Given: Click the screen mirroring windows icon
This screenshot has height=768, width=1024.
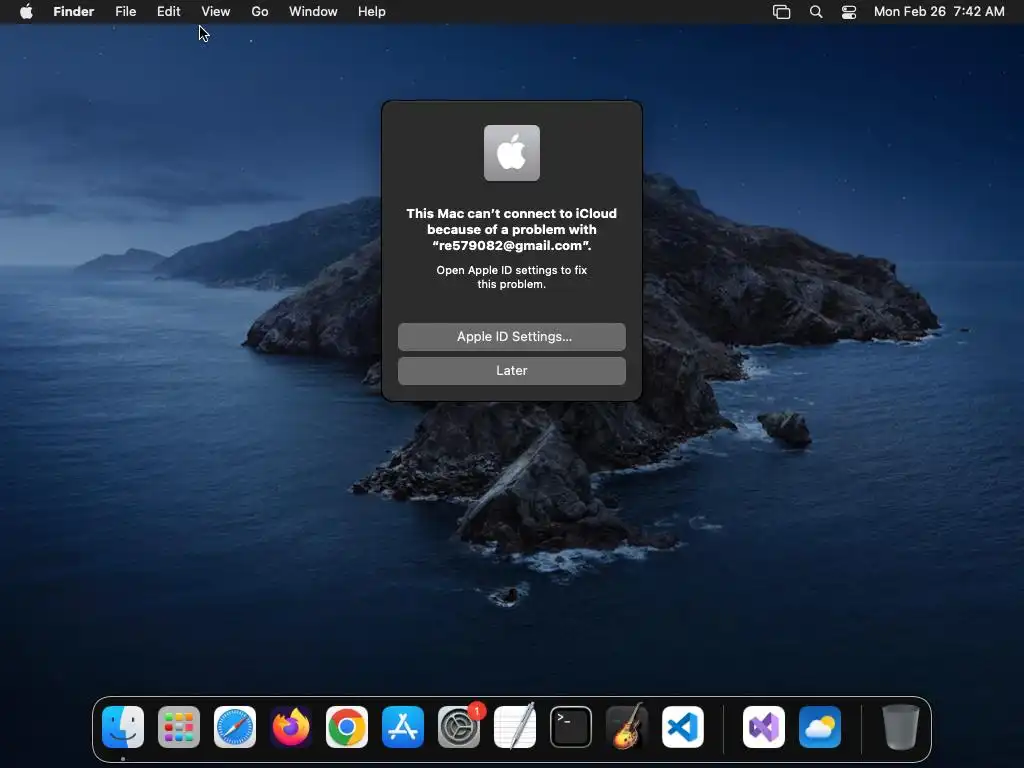Looking at the screenshot, I should pyautogui.click(x=782, y=12).
